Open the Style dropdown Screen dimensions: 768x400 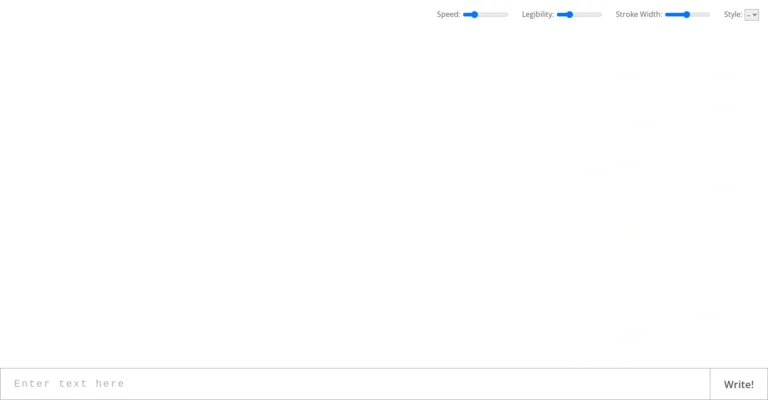pos(751,15)
